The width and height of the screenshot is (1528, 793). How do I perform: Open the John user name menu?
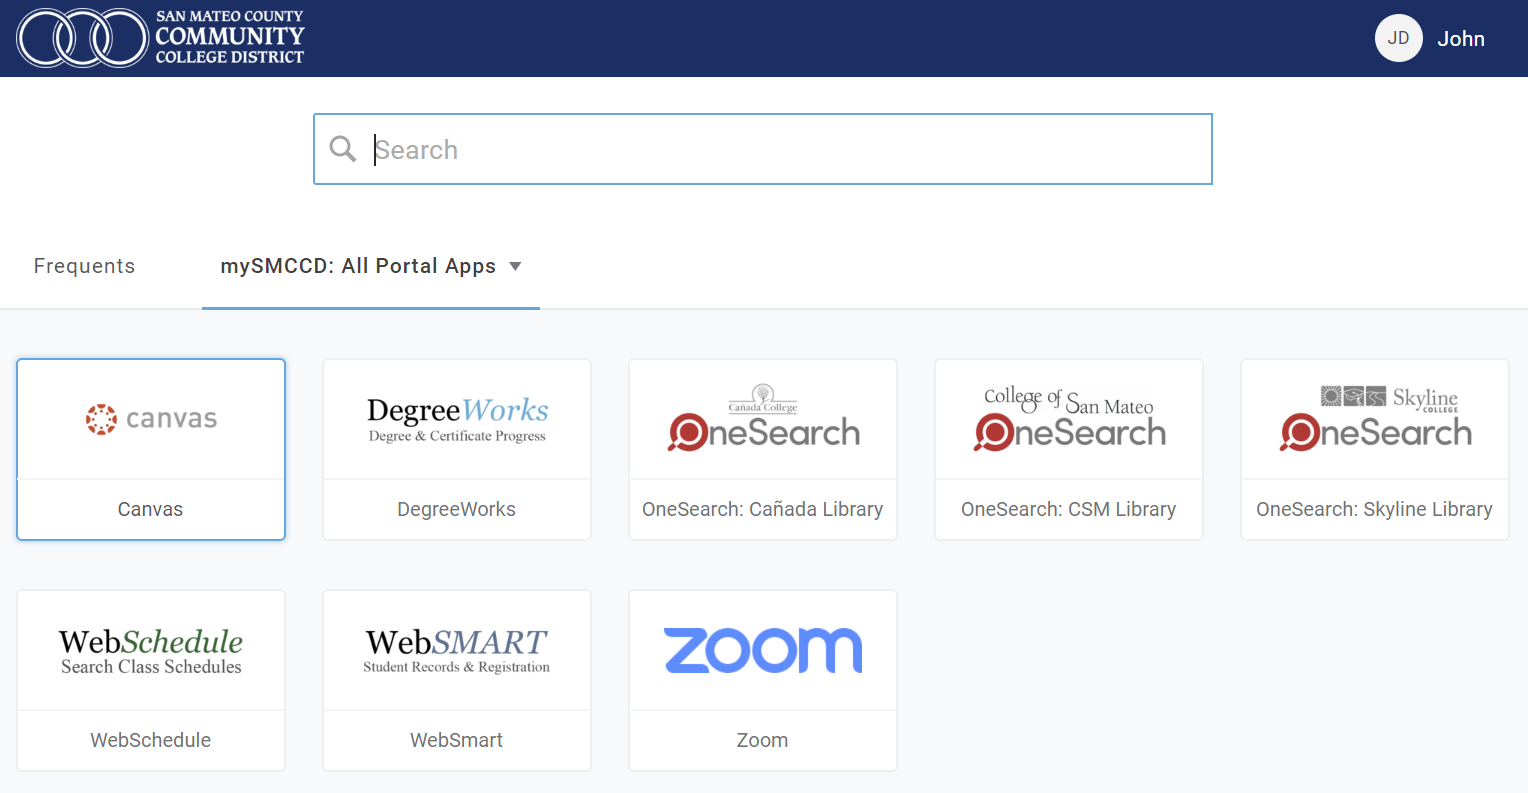(x=1460, y=39)
